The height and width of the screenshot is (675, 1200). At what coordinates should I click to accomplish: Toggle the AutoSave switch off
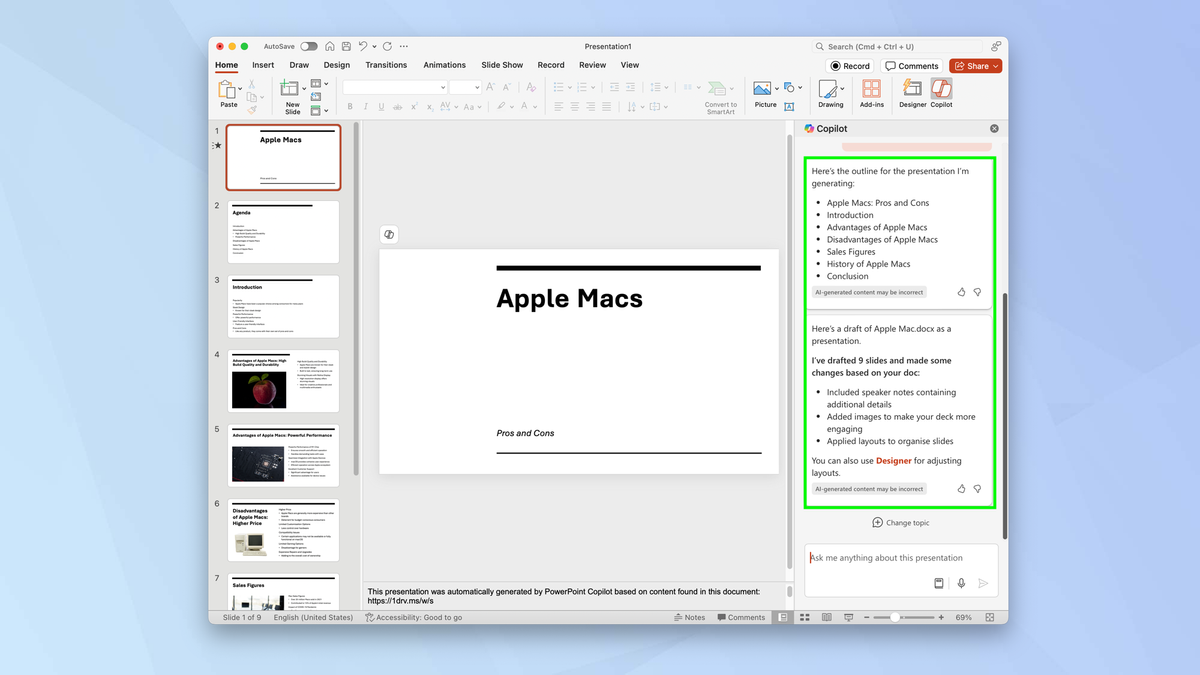tap(309, 46)
